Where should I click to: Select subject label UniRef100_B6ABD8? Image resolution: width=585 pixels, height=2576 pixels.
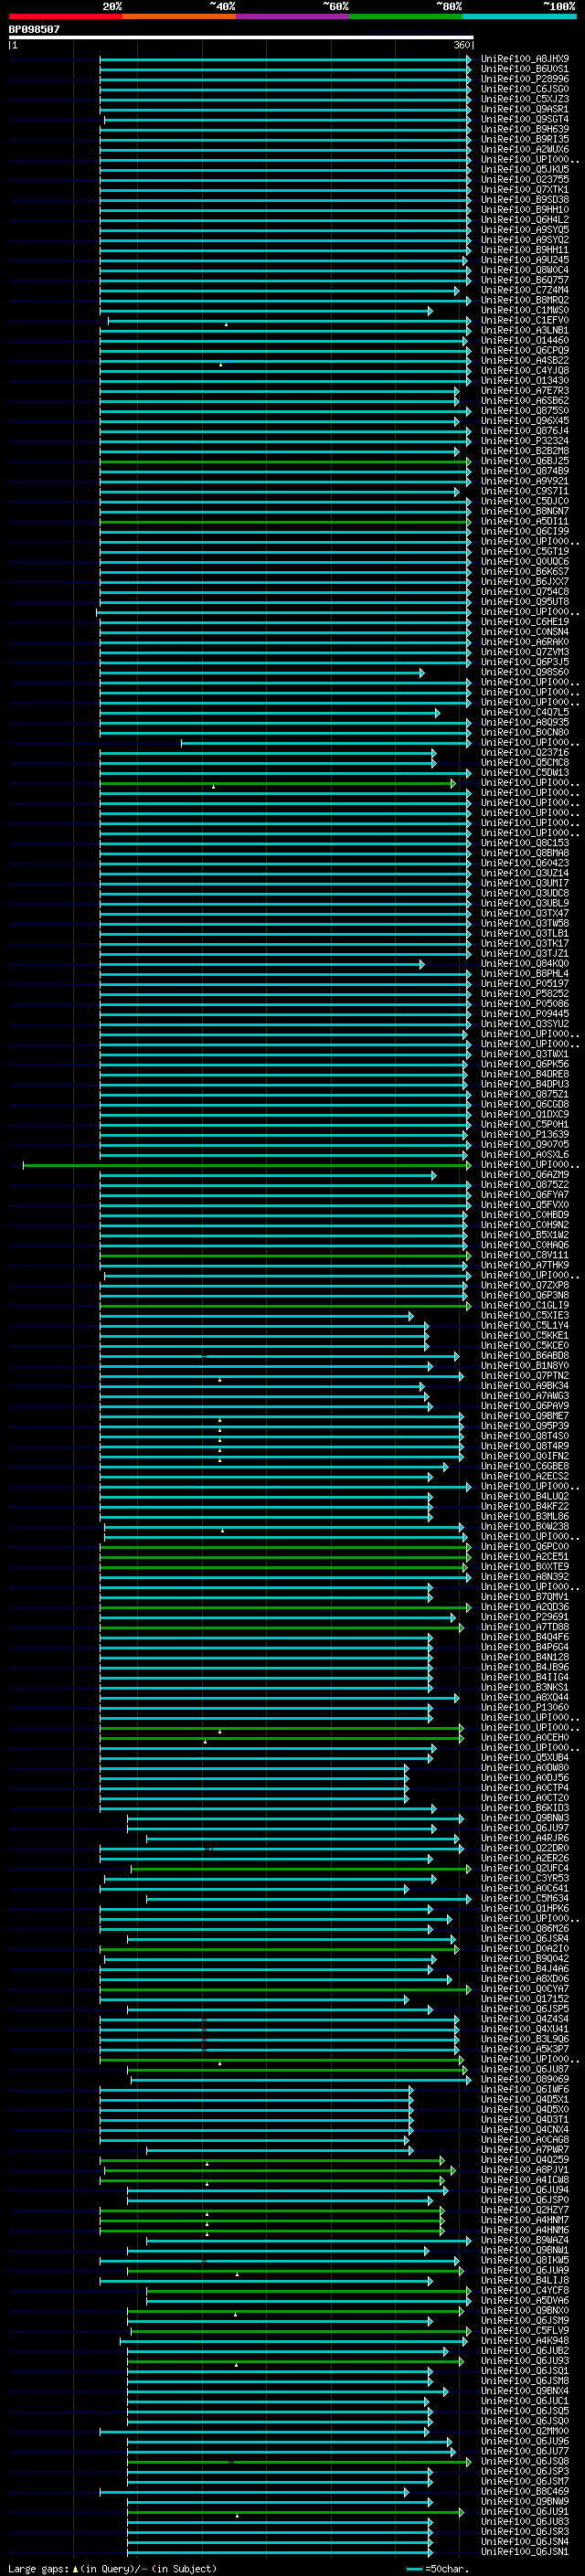click(524, 1355)
